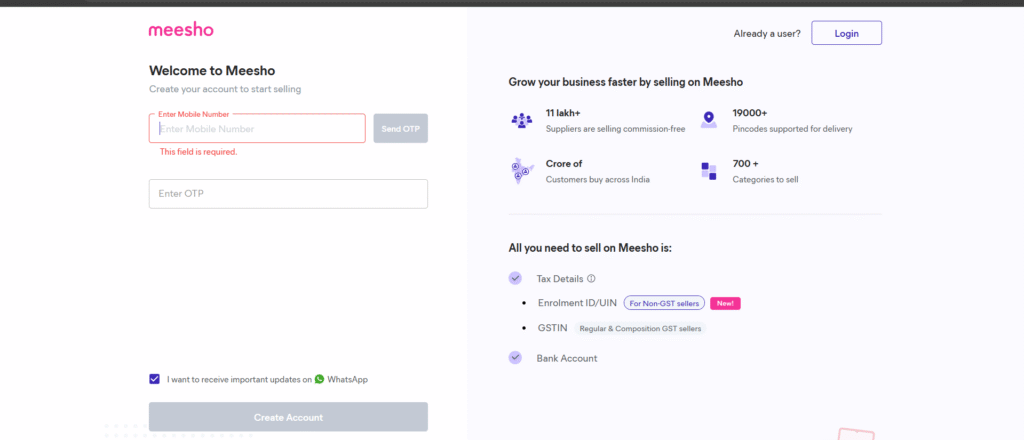Click the GSTIN list item
Viewport: 1024px width, 440px height.
click(553, 328)
